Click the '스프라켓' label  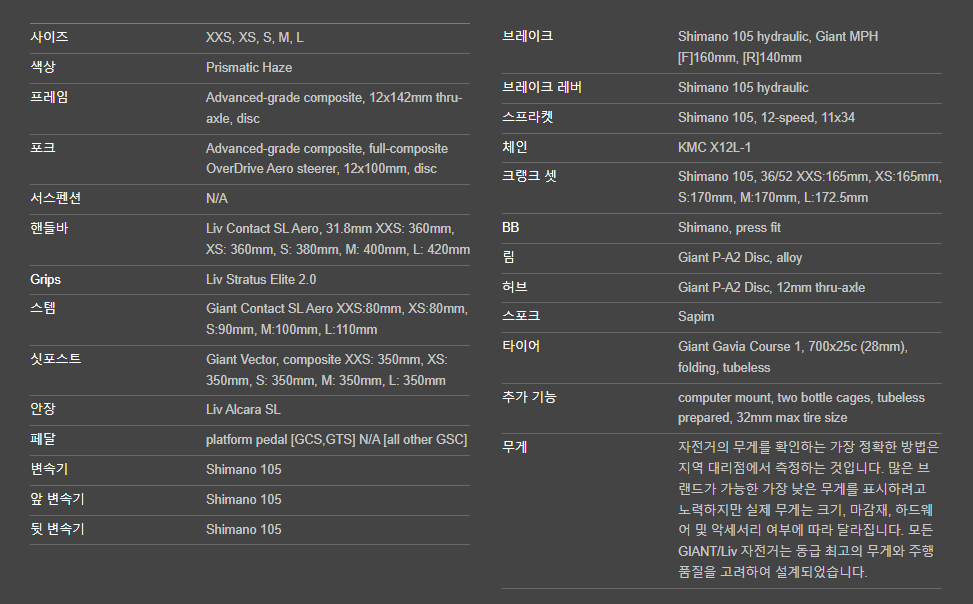pyautogui.click(x=527, y=117)
